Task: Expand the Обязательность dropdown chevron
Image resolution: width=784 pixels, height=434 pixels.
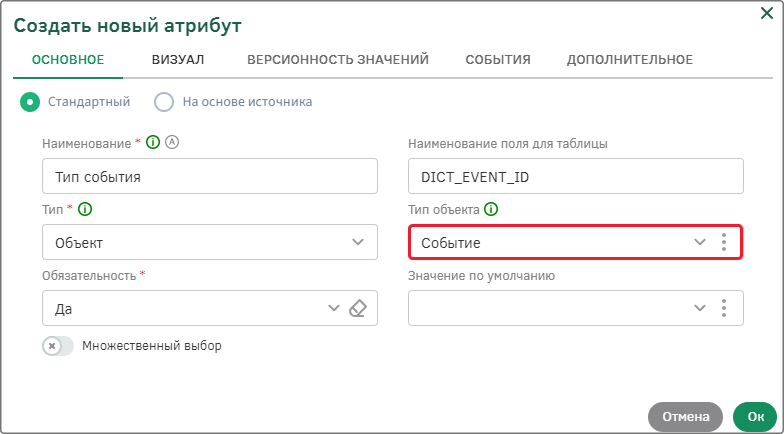Action: coord(334,308)
